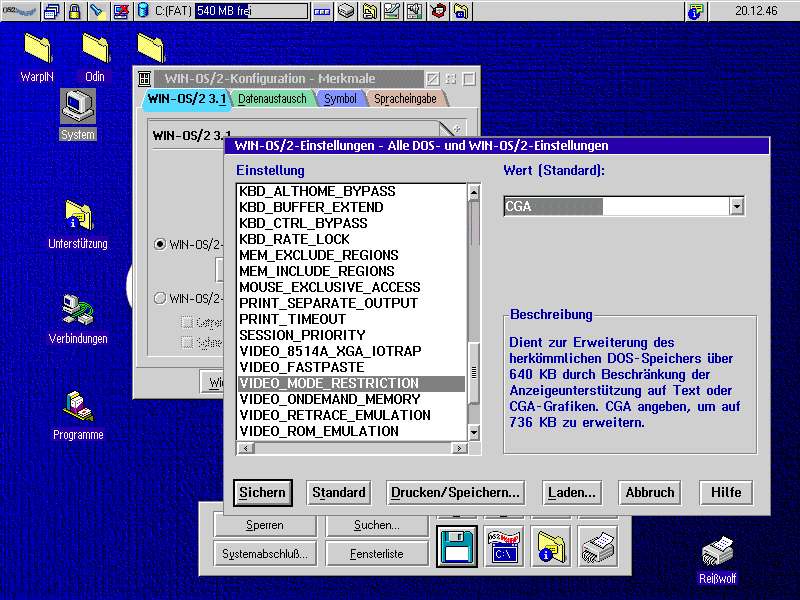Click the 540 MB frei drive space field
The width and height of the screenshot is (800, 600).
click(251, 11)
